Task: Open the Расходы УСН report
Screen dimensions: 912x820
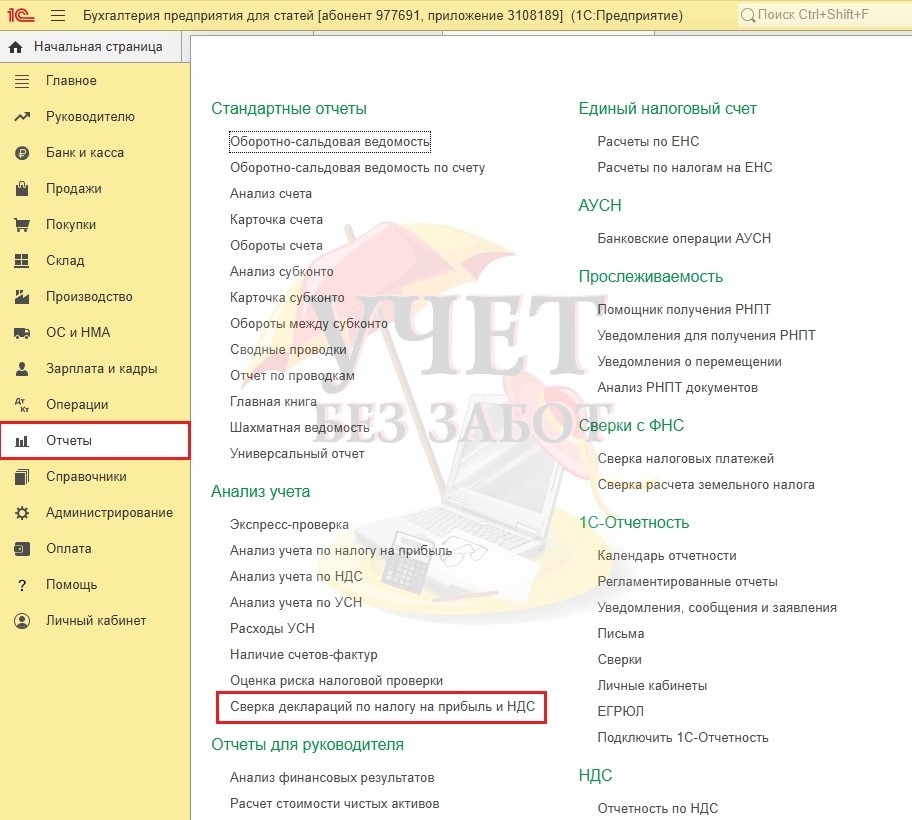Action: (272, 629)
